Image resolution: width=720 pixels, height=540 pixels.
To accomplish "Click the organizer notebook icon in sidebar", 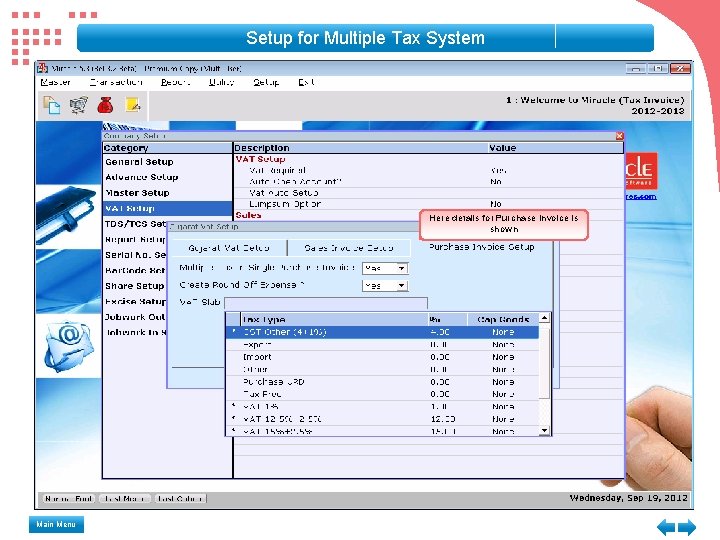I will [68, 214].
